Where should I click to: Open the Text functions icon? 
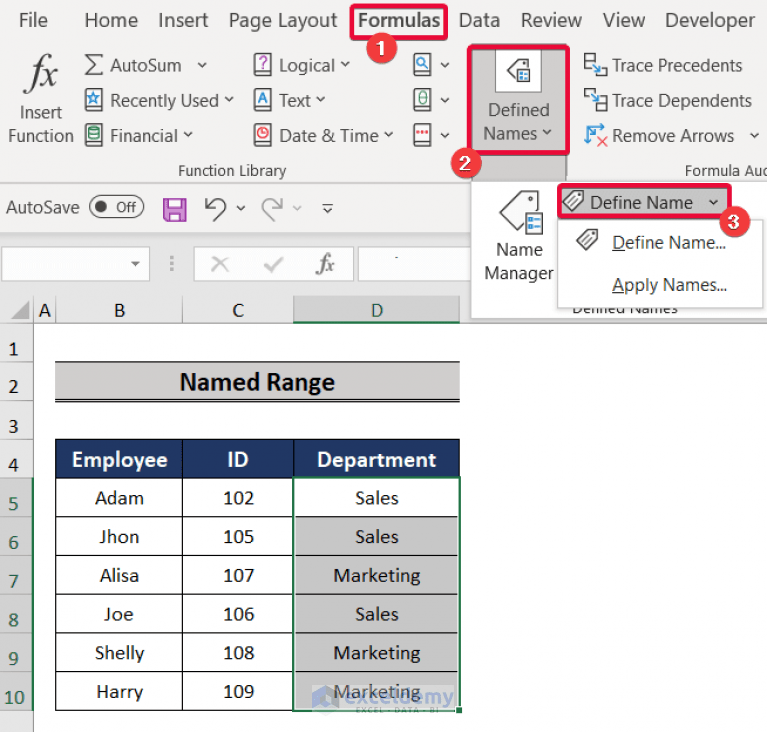pyautogui.click(x=263, y=100)
